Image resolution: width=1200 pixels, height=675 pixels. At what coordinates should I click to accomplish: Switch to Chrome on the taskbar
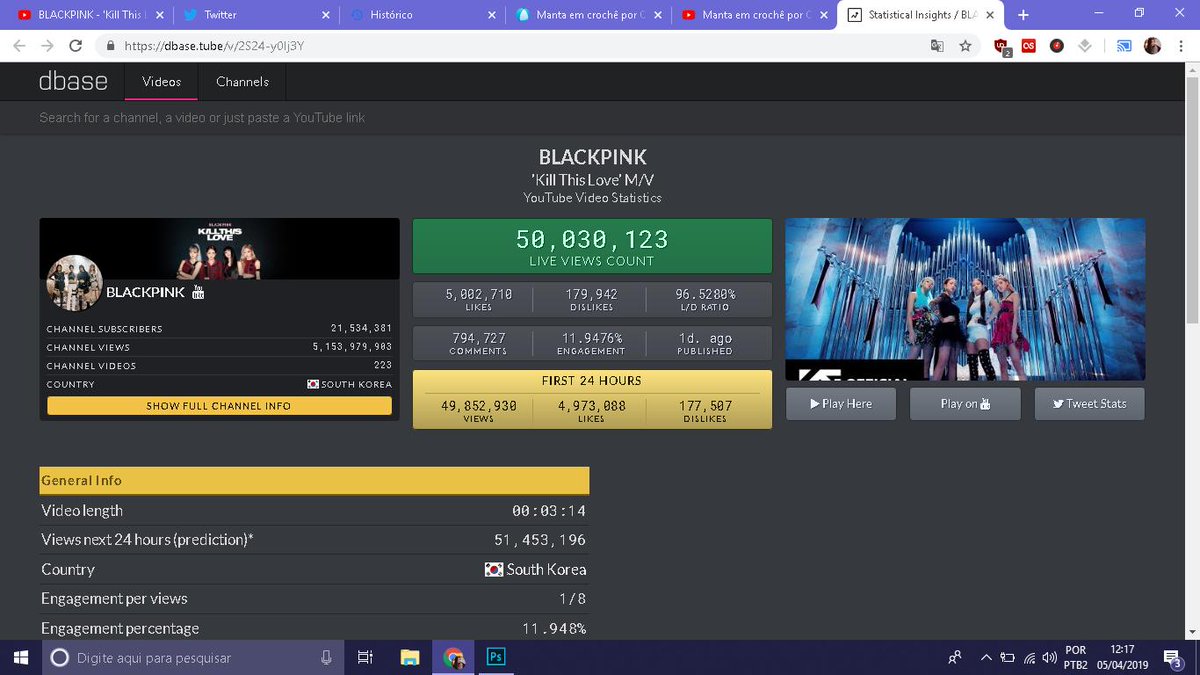453,657
